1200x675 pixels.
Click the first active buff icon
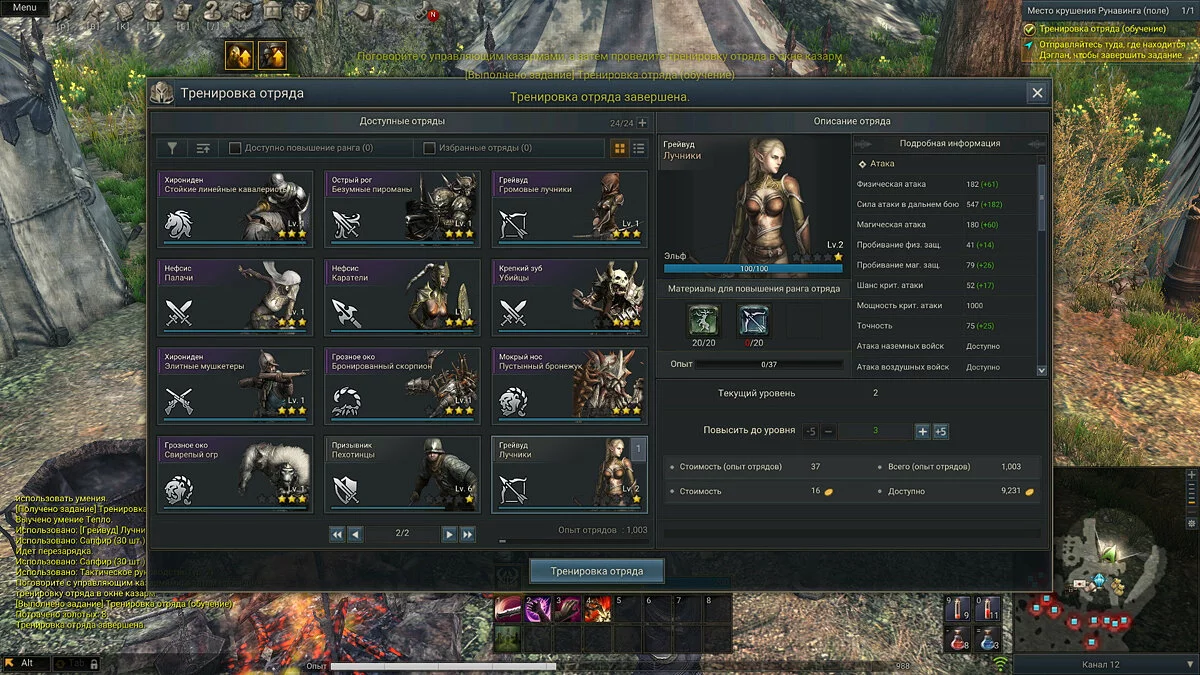(x=239, y=56)
